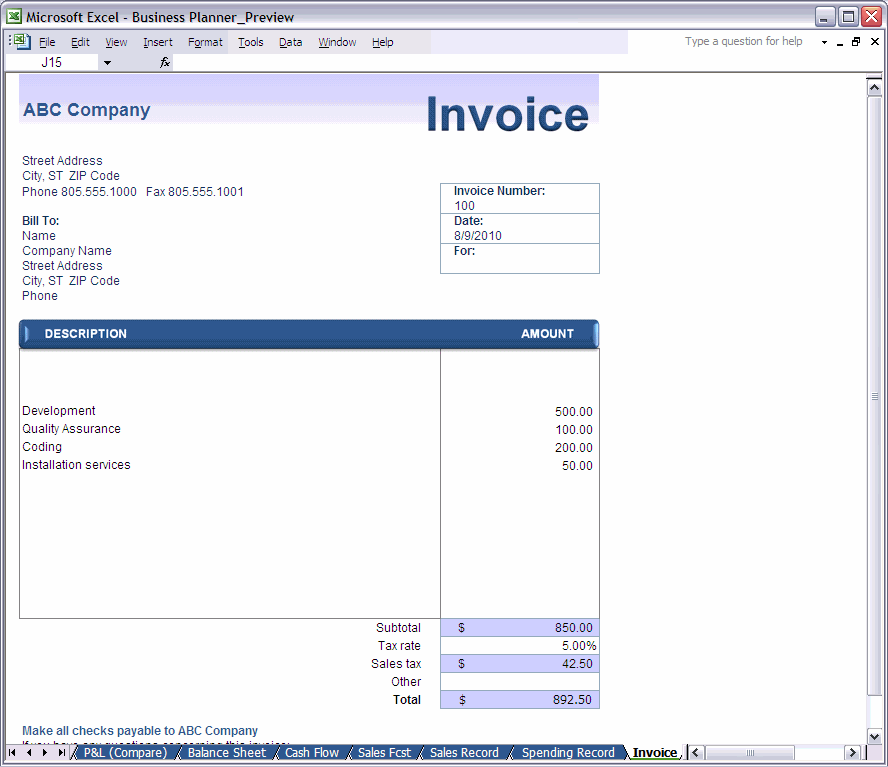Image resolution: width=888 pixels, height=767 pixels.
Task: Restore the workbook window inside Excel
Action: pyautogui.click(x=856, y=42)
